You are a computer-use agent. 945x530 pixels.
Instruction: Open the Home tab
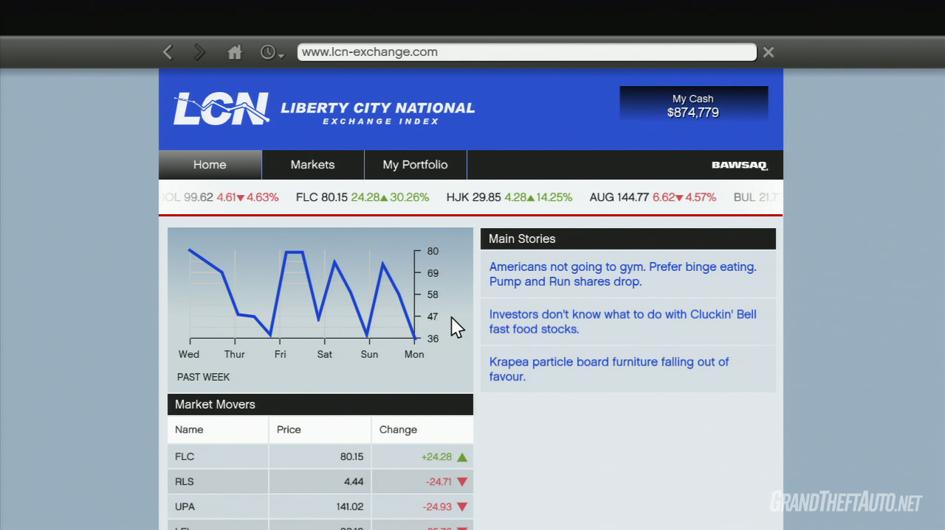[x=210, y=165]
